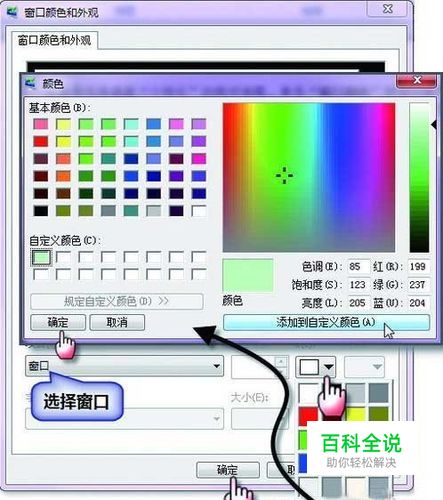
Task: Close the 颜色 dialog with the red X
Action: [416, 81]
